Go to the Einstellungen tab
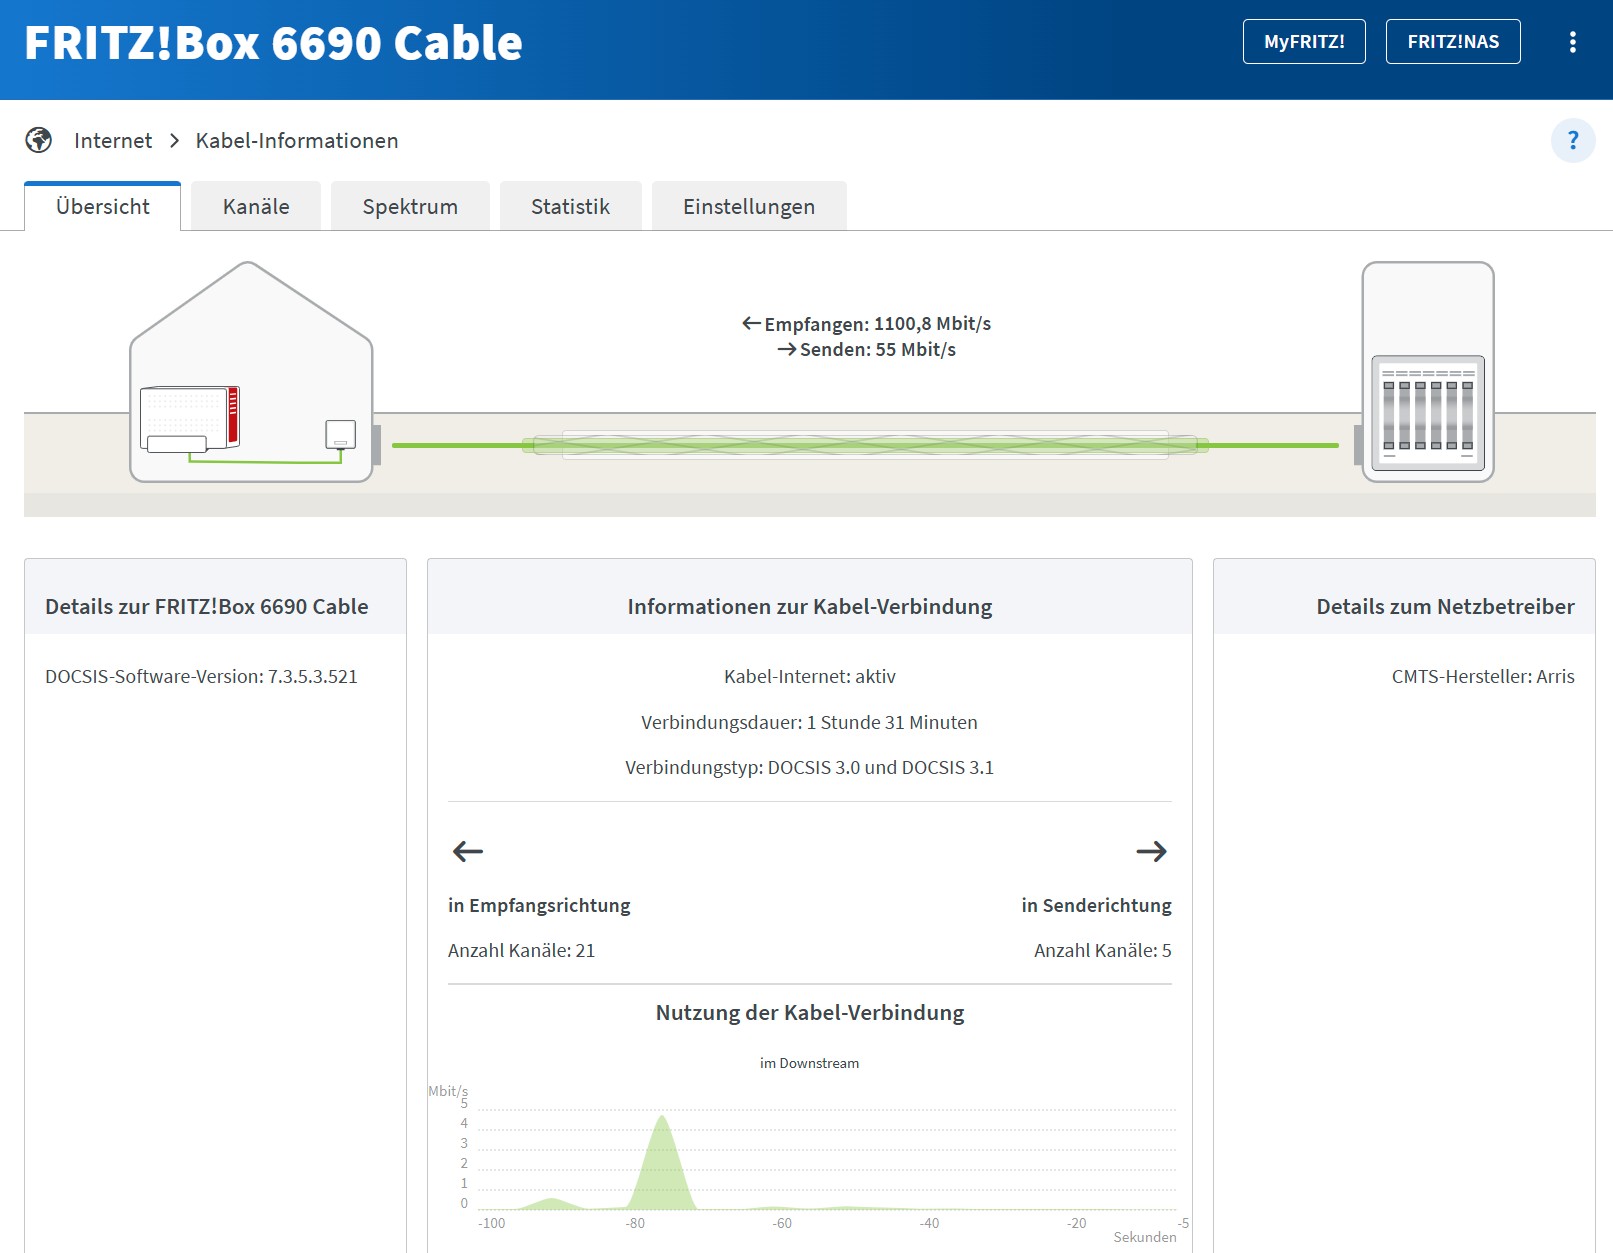1613x1253 pixels. point(748,207)
